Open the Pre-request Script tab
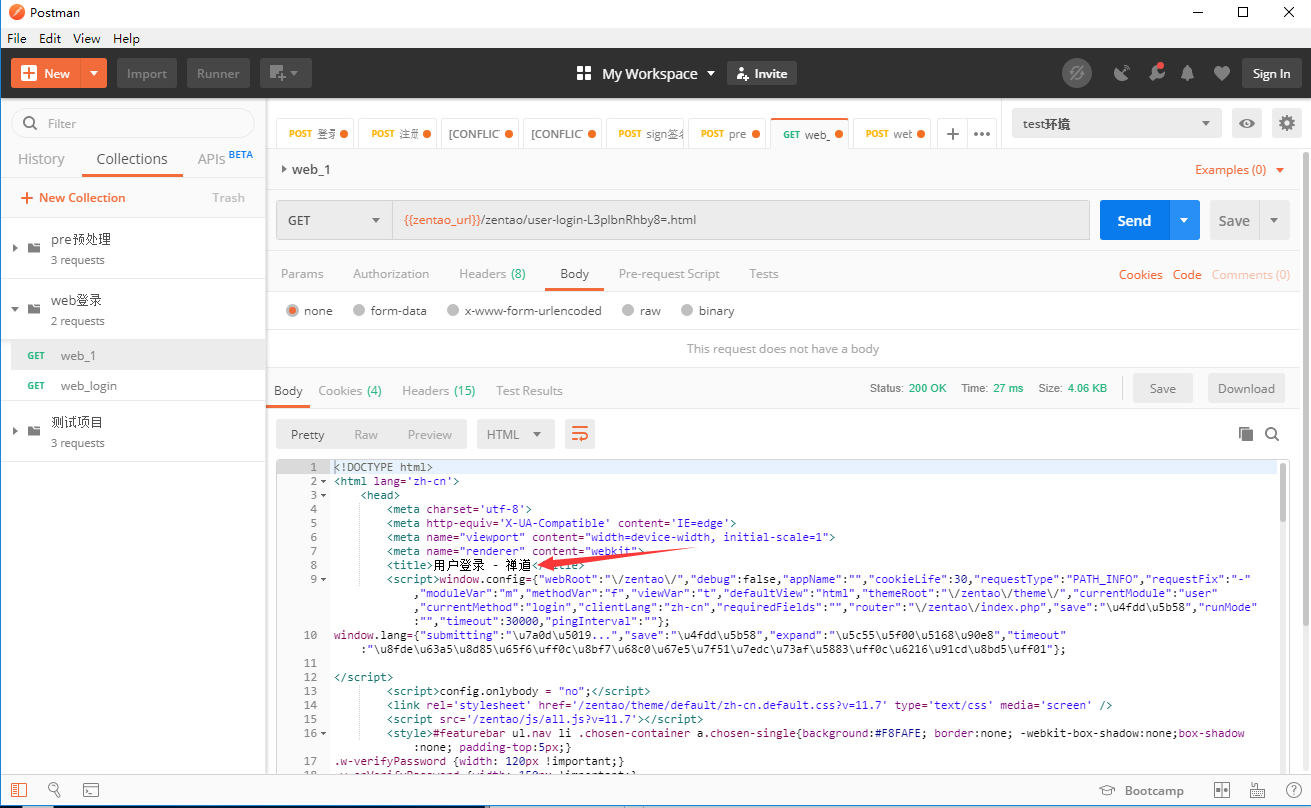Viewport: 1311px width, 808px height. pyautogui.click(x=669, y=273)
